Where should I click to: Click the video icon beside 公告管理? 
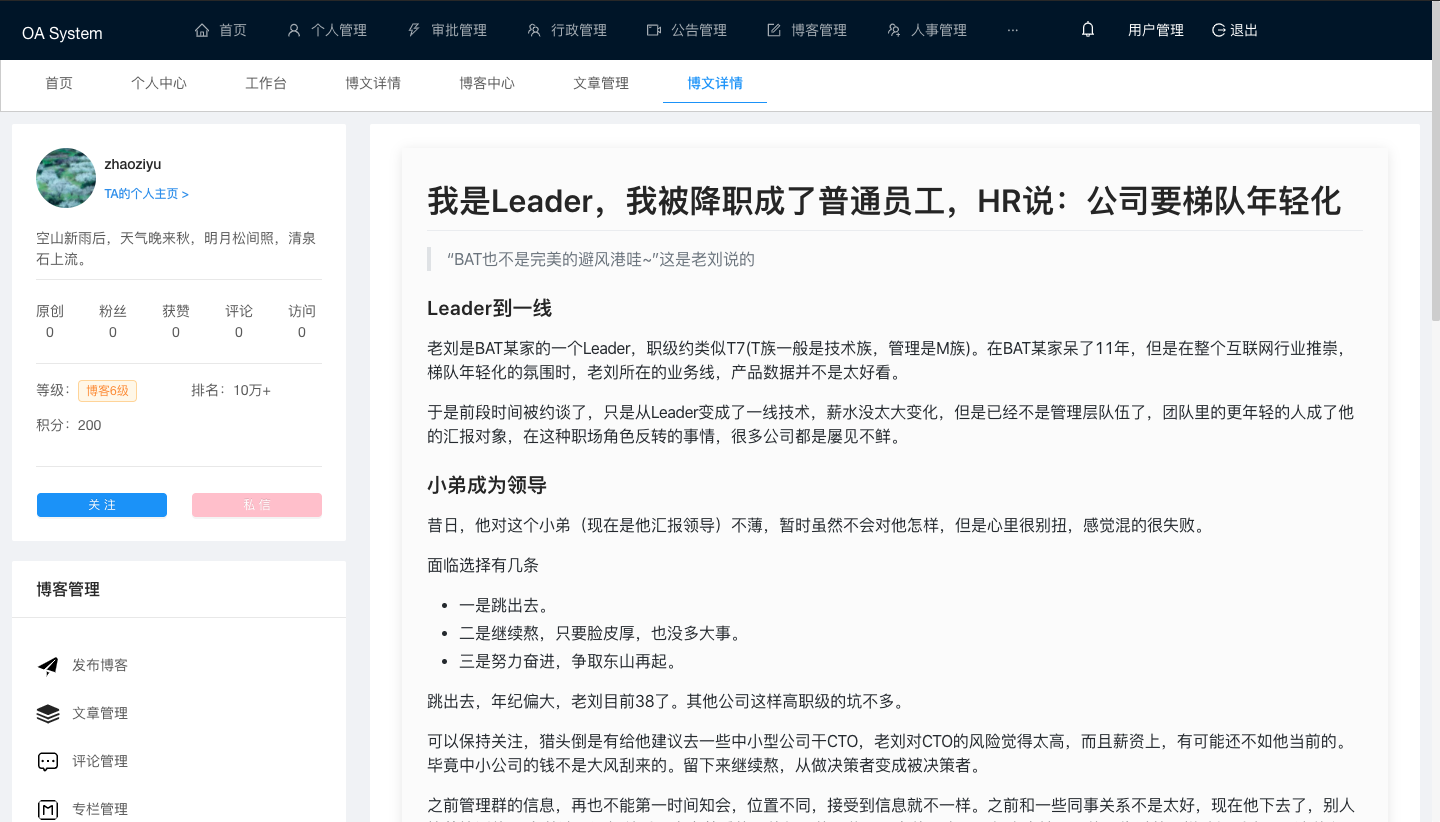tap(654, 30)
